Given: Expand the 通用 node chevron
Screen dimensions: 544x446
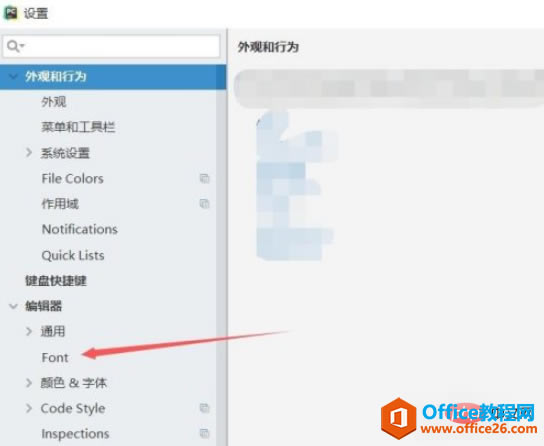Looking at the screenshot, I should [29, 332].
